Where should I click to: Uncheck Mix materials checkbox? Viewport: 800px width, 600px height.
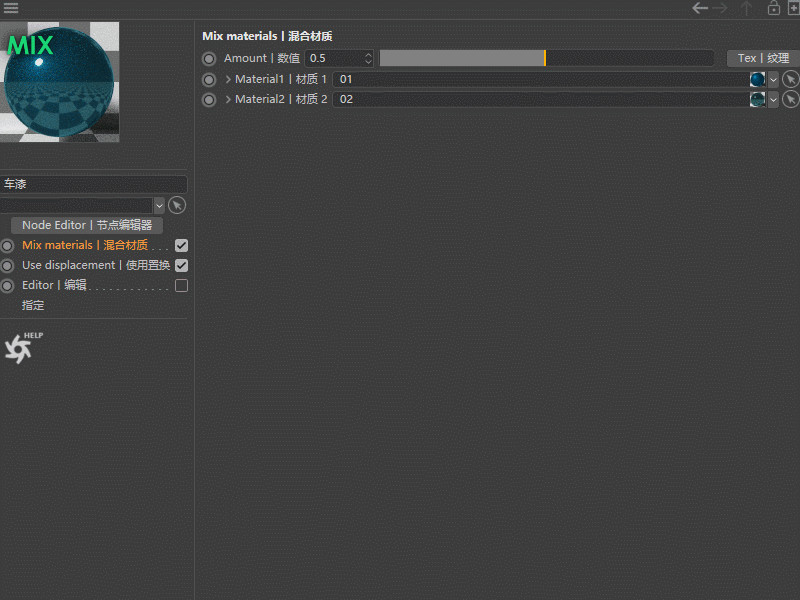coord(181,245)
